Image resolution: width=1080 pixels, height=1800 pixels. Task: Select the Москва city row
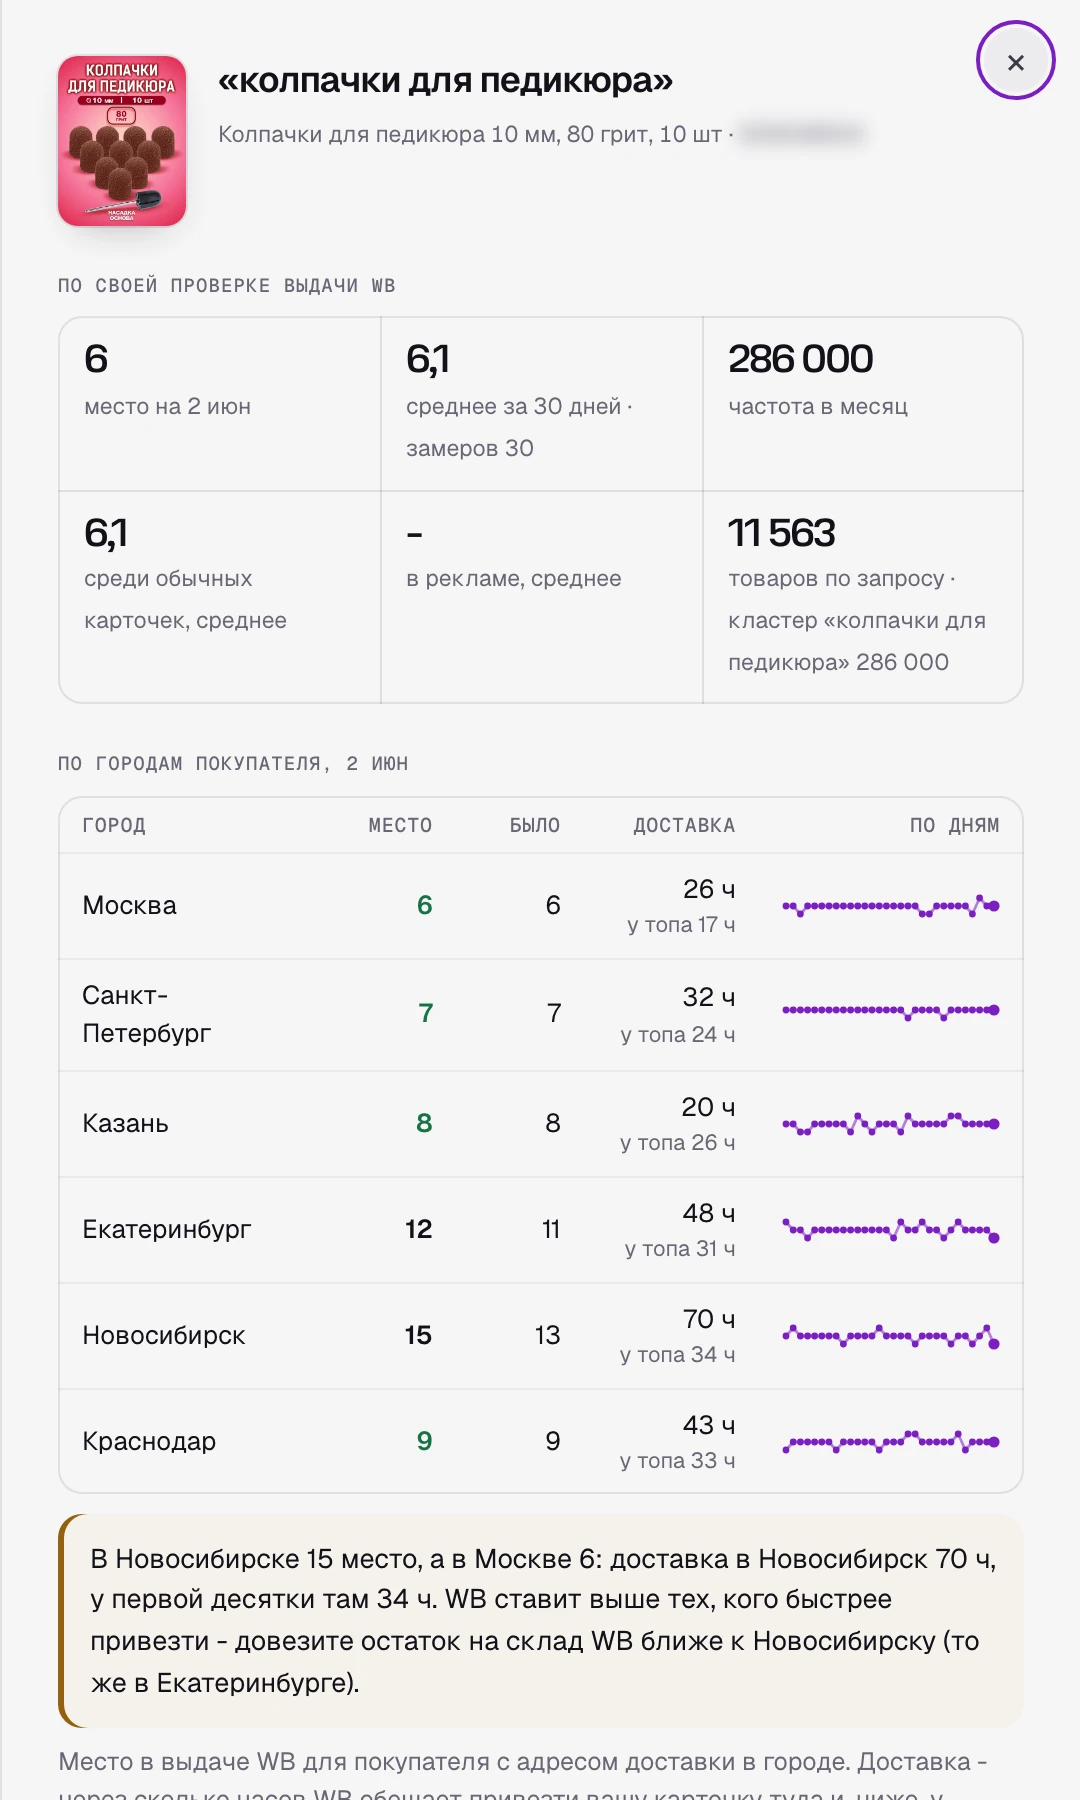coord(541,906)
